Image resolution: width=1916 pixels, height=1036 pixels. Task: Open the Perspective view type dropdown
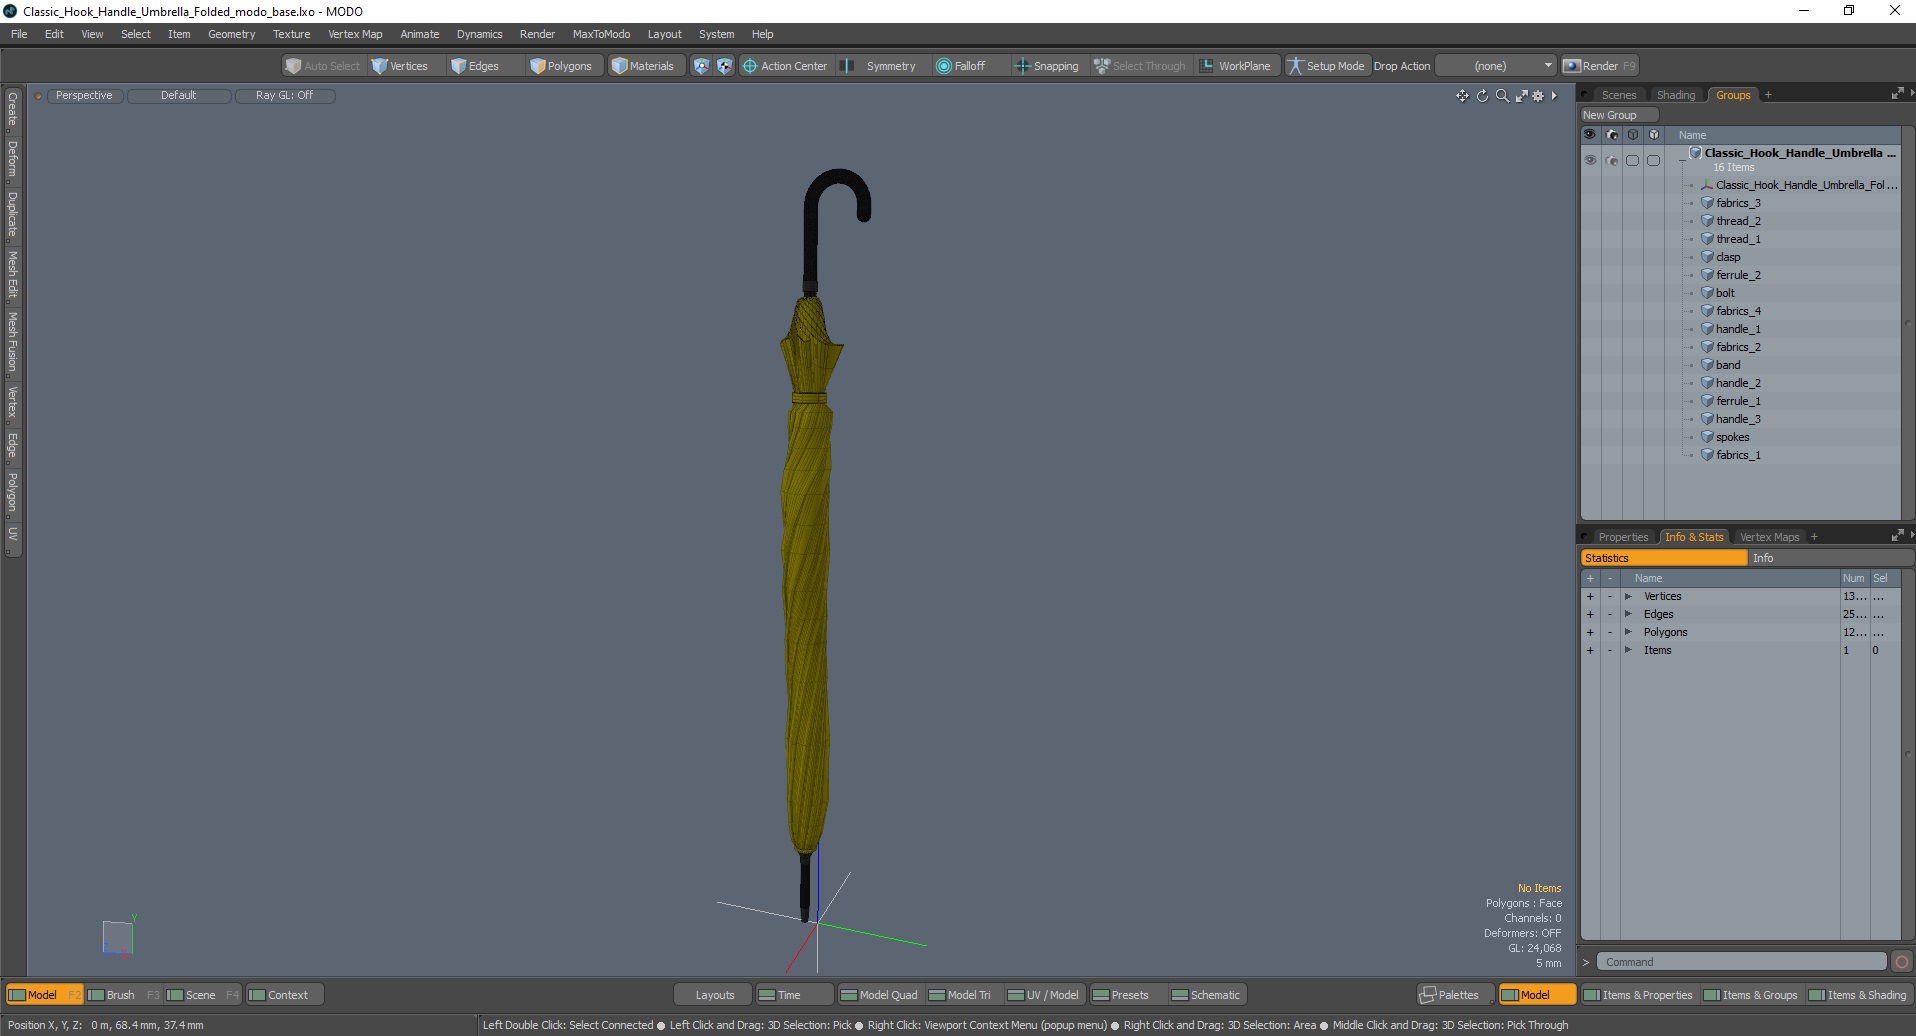(x=84, y=96)
